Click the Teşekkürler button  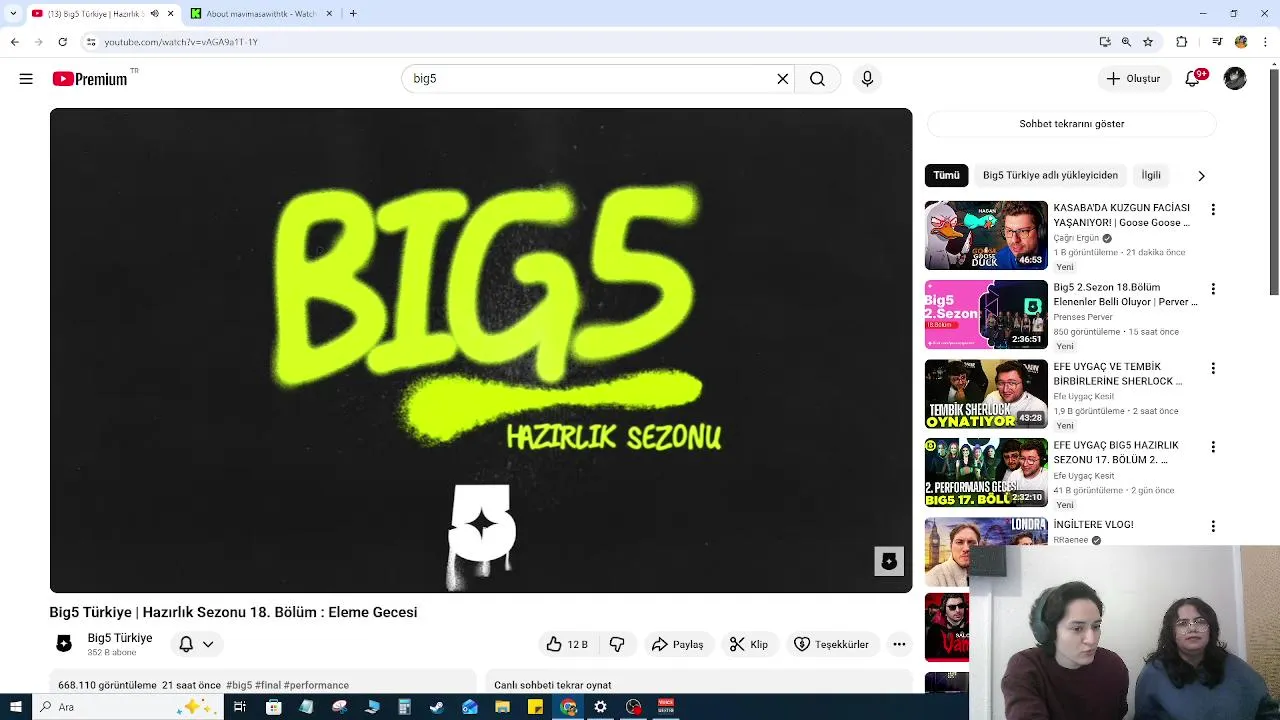[x=831, y=644]
